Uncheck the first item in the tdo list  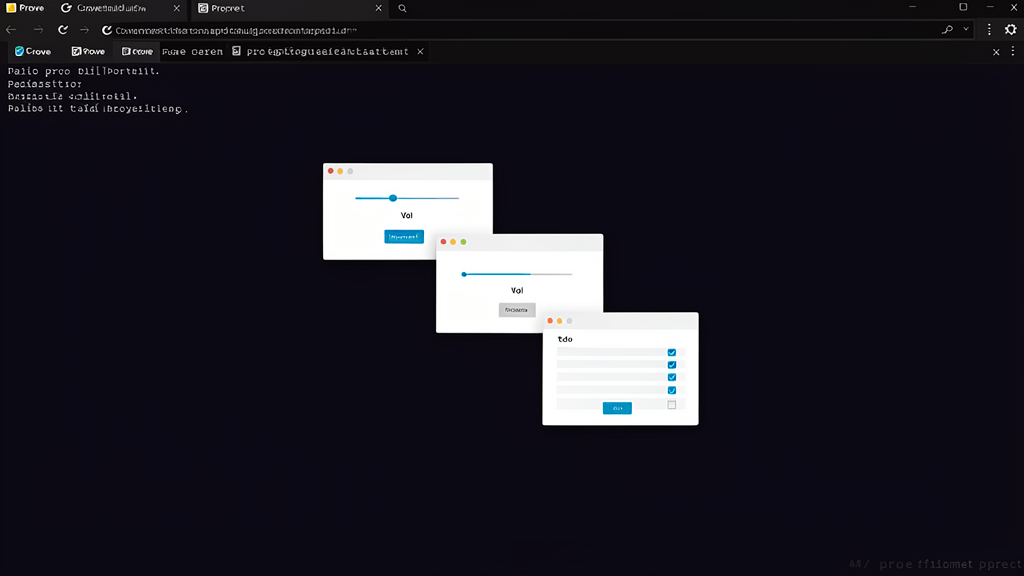672,352
